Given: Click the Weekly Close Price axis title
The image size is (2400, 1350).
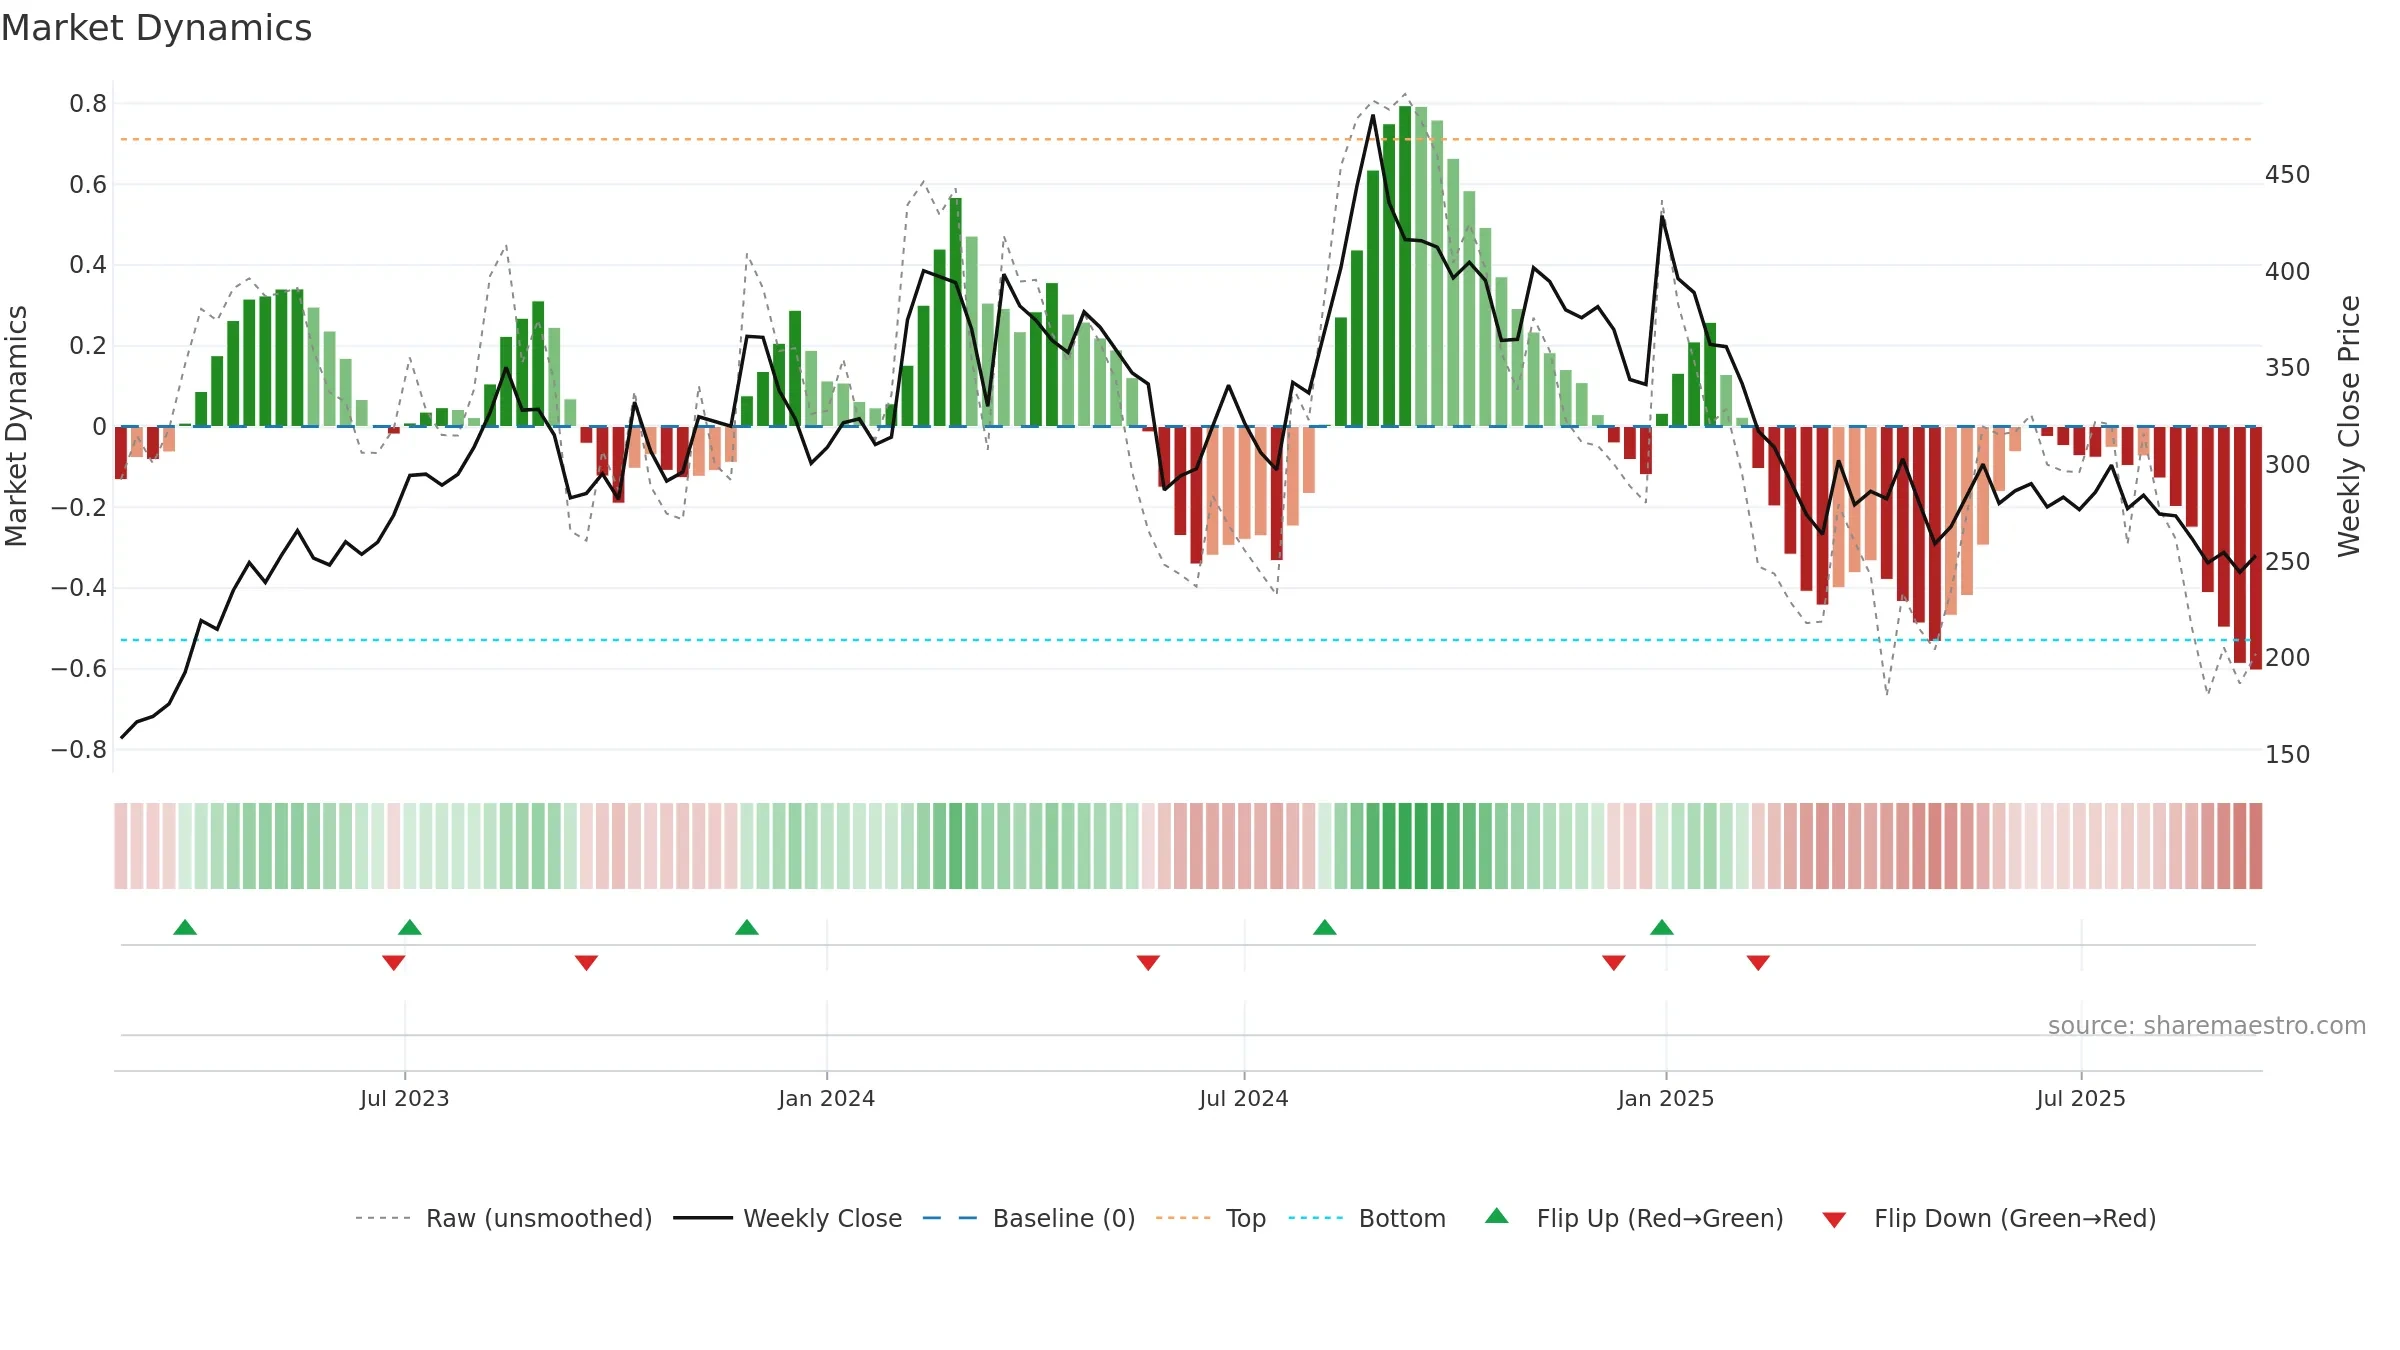Looking at the screenshot, I should point(2349,426).
